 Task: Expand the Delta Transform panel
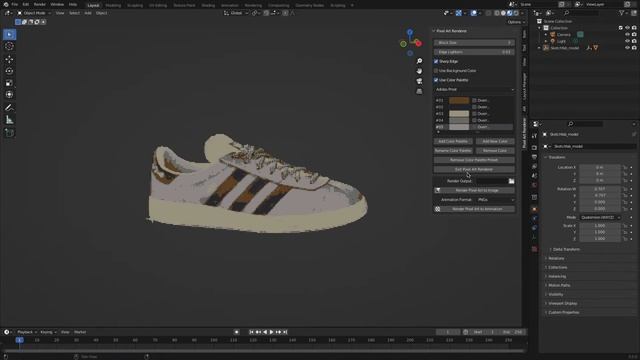(565, 249)
